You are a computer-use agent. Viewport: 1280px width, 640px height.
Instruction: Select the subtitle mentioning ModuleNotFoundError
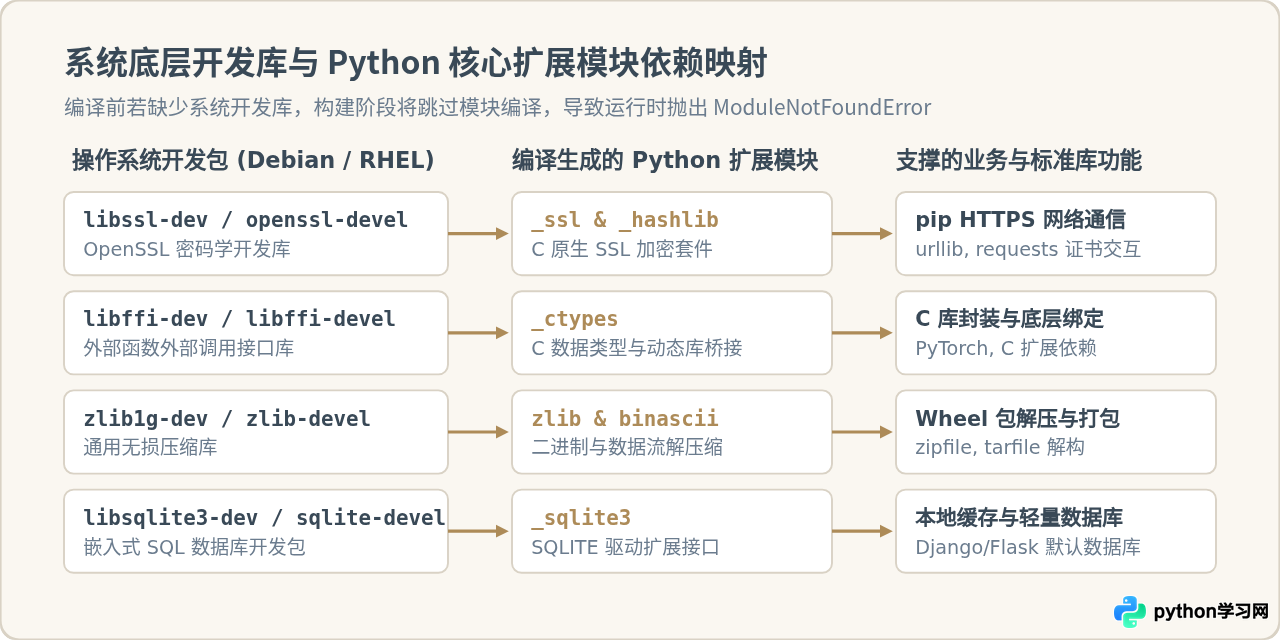tap(497, 108)
